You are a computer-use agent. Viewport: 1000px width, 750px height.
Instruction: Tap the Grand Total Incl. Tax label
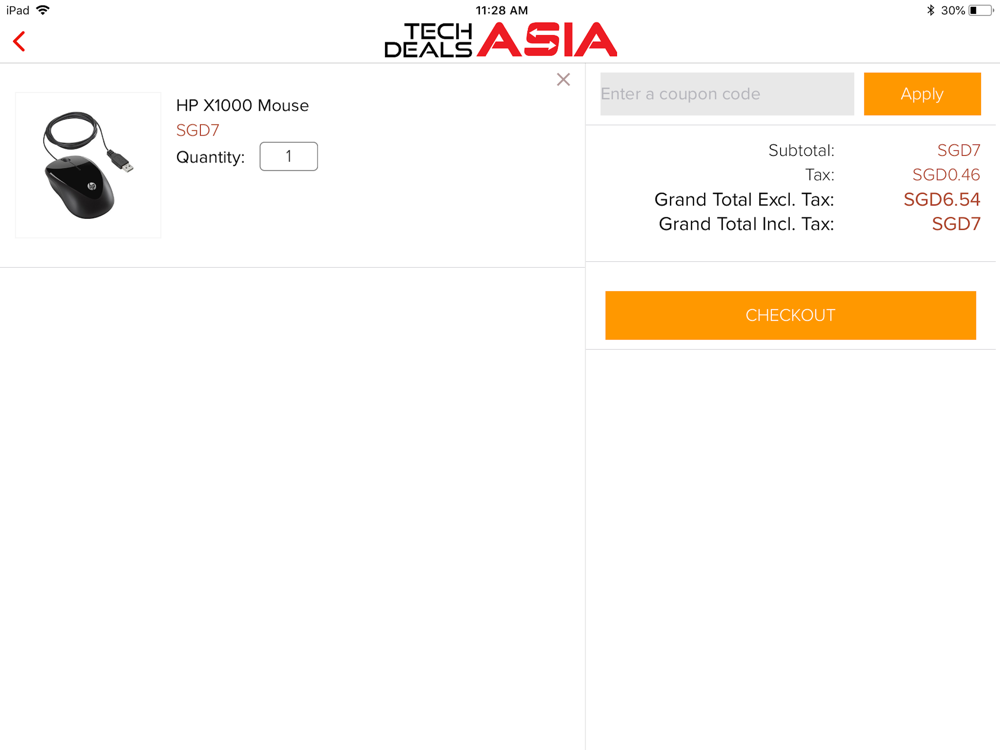pyautogui.click(x=746, y=224)
